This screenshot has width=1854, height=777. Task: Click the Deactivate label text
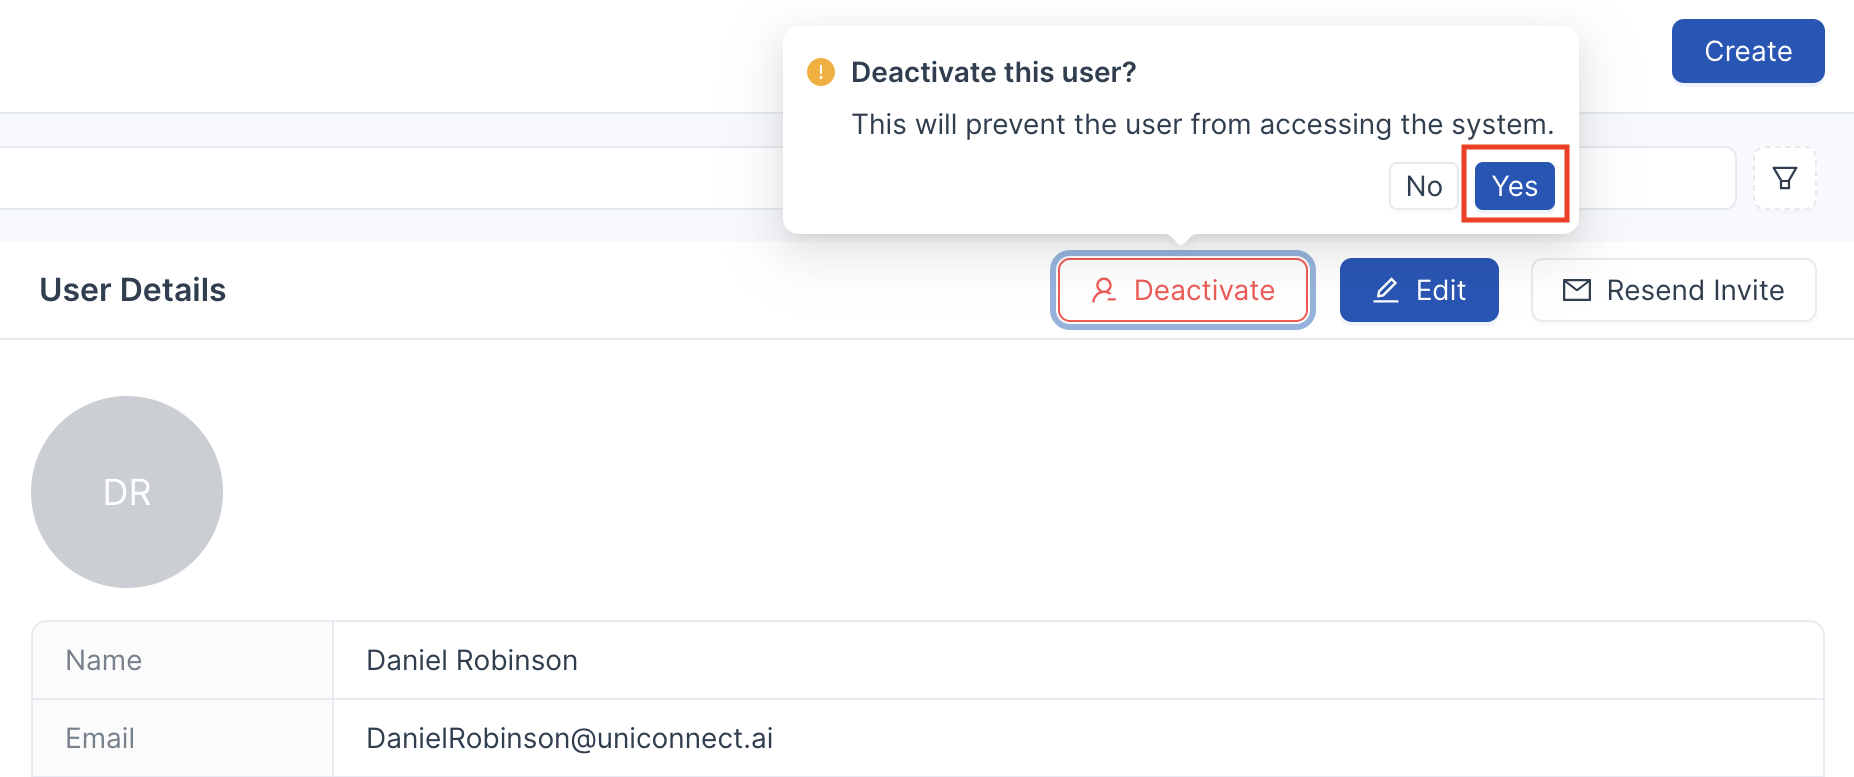coord(1204,290)
